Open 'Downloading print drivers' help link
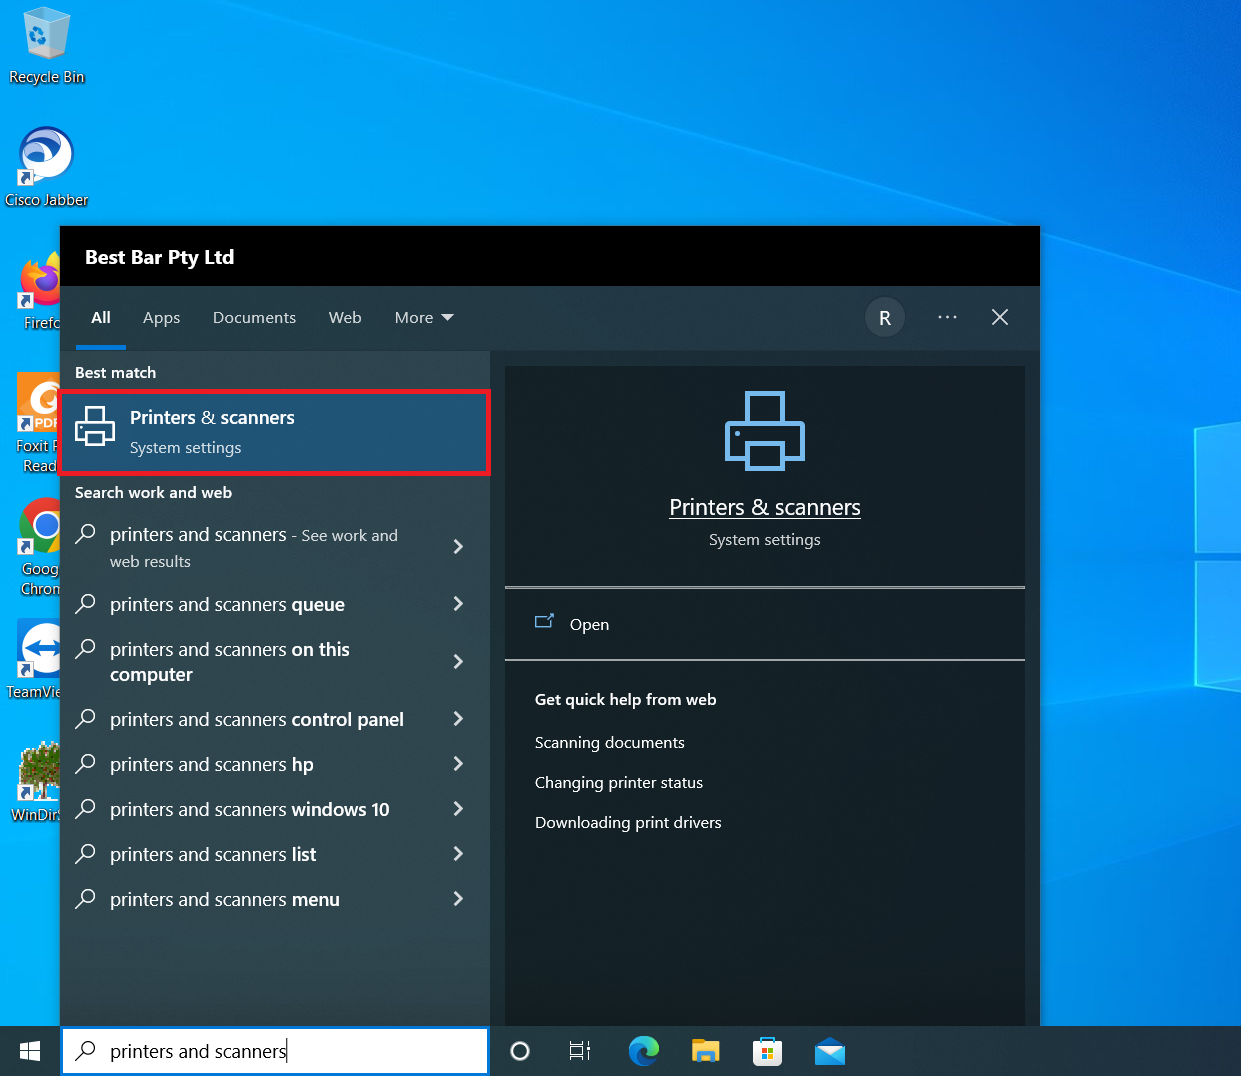 pos(628,822)
